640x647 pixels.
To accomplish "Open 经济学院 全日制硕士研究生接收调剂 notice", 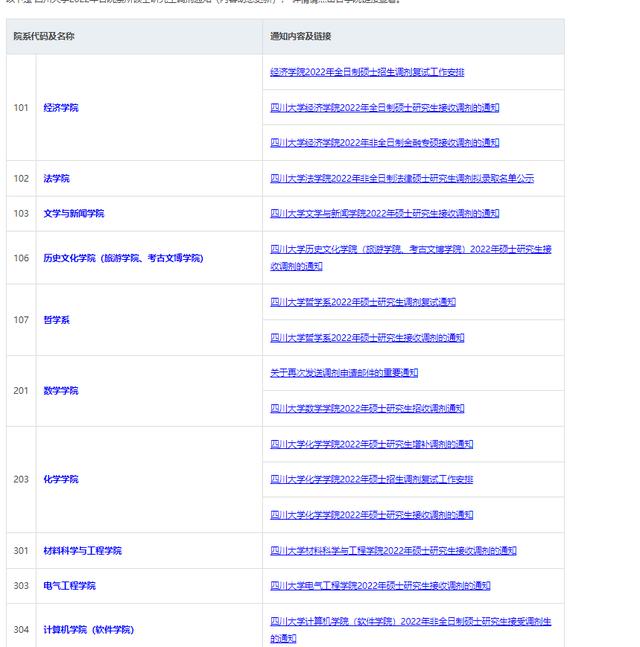I will pos(384,107).
